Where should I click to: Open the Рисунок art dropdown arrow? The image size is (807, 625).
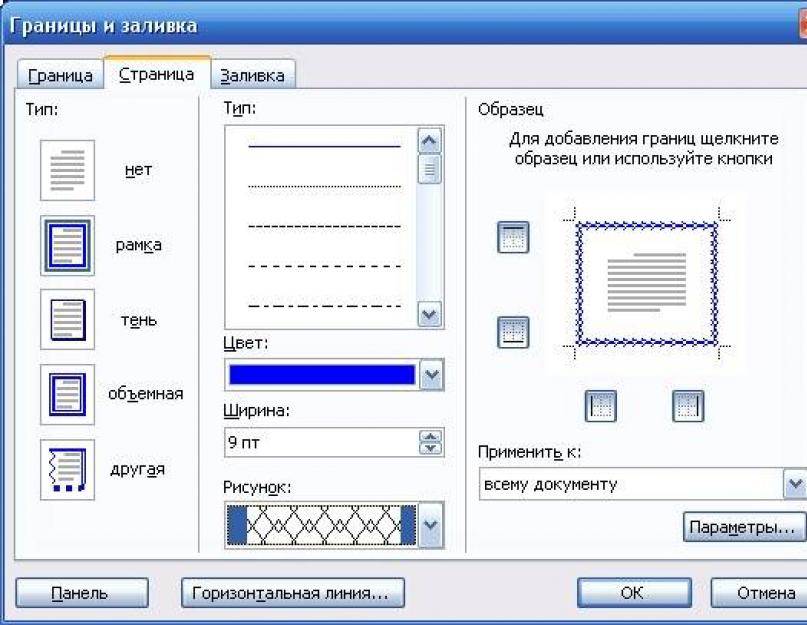431,525
